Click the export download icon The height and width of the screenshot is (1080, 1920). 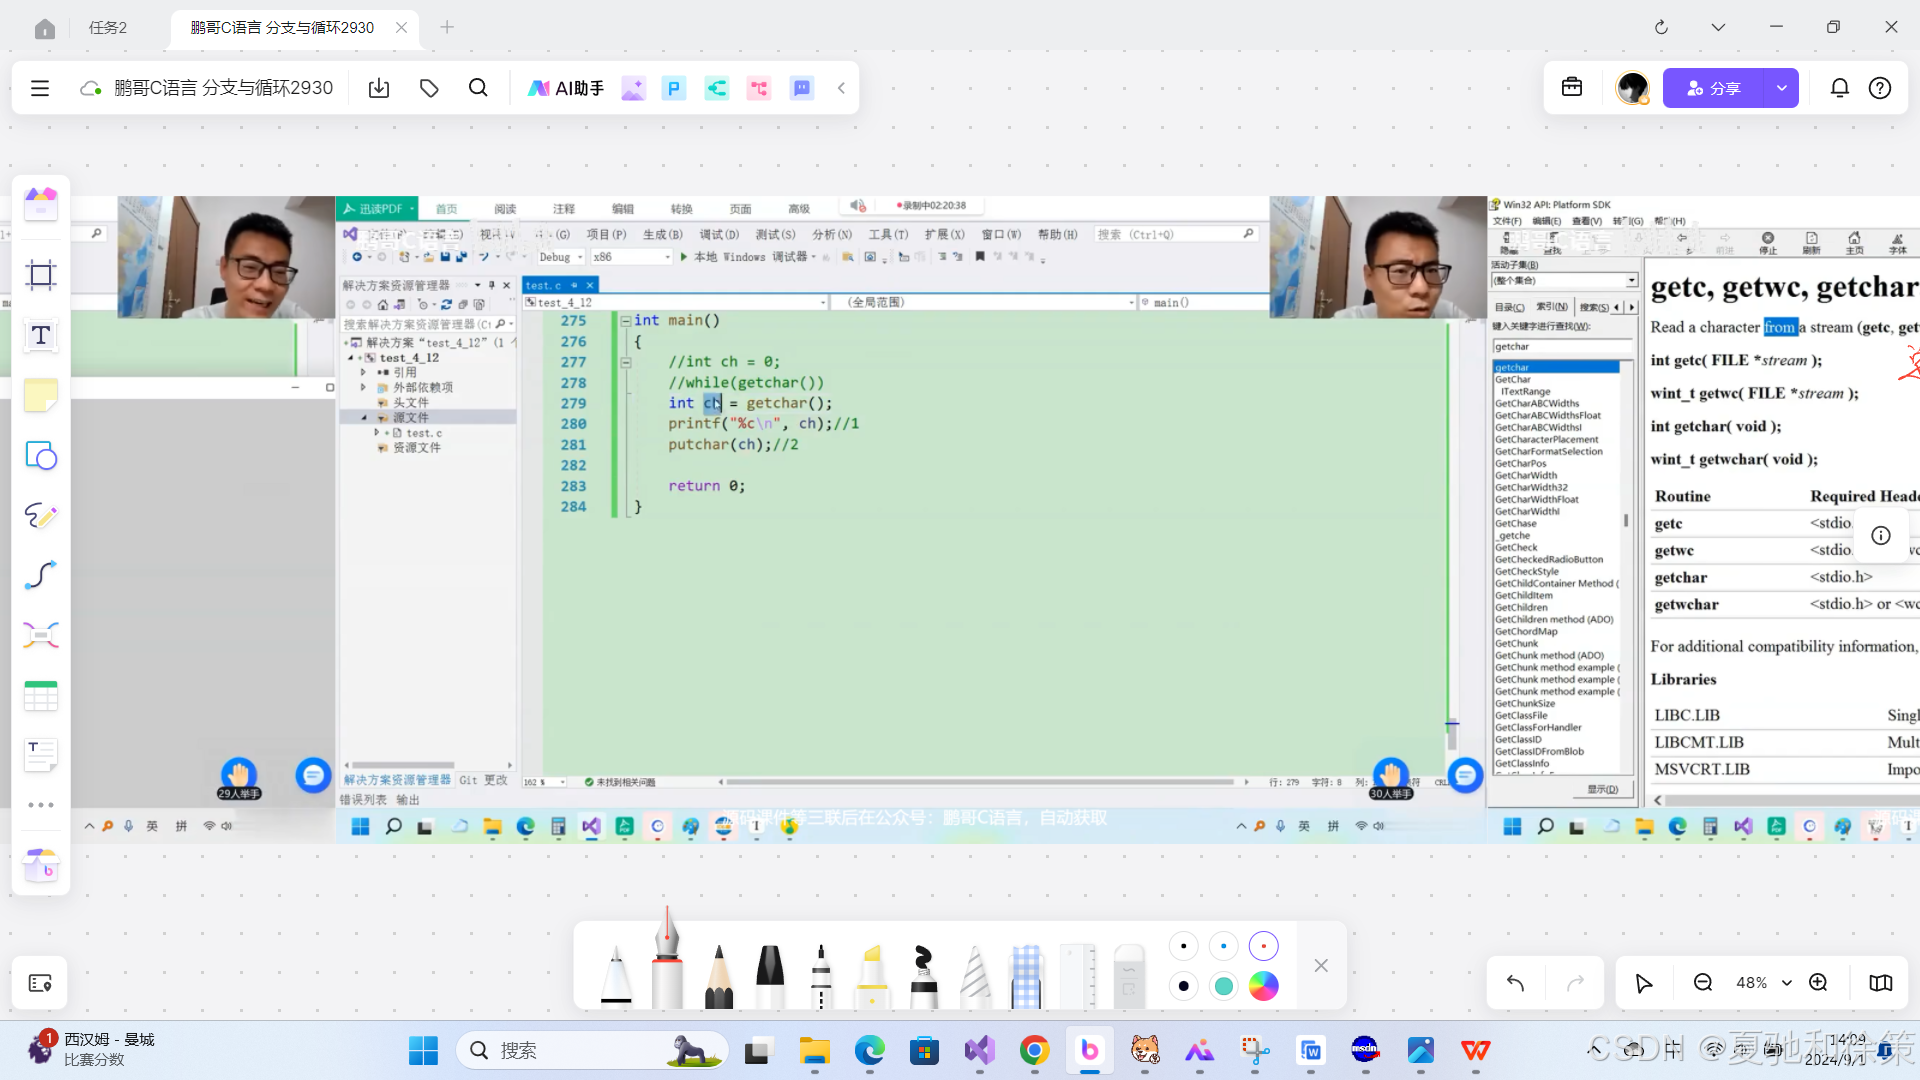[379, 88]
